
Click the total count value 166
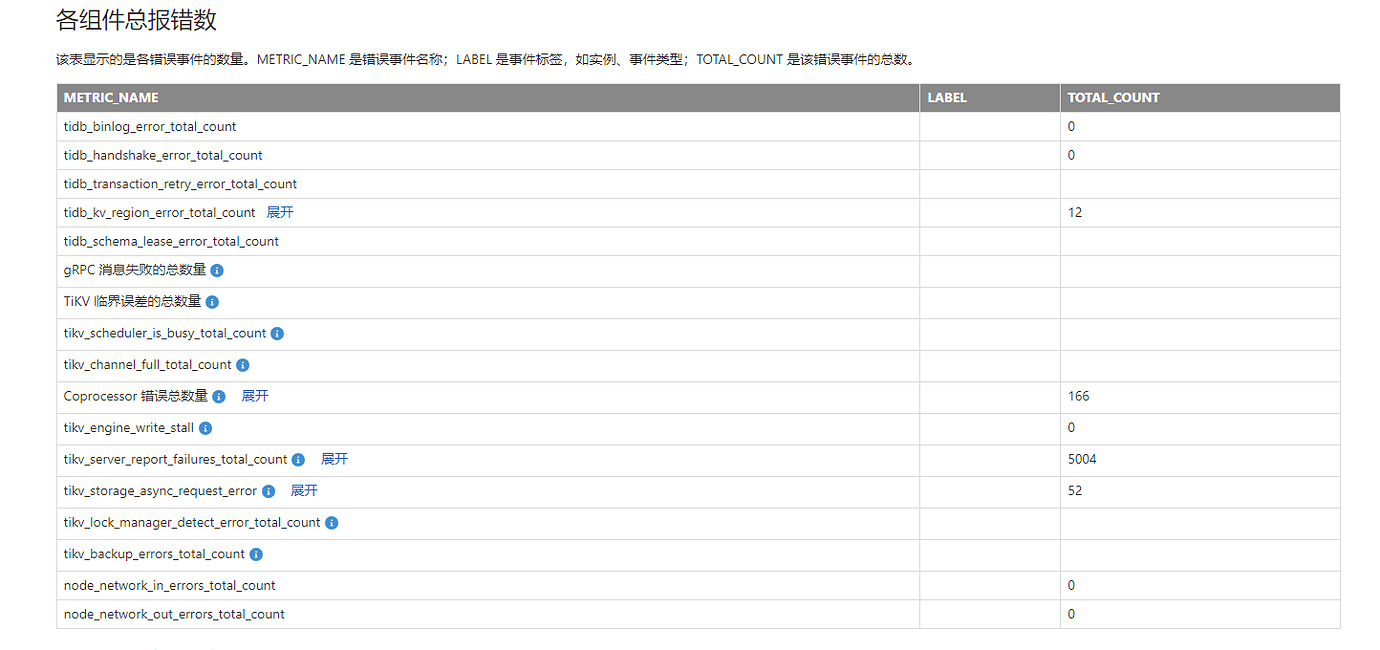1078,396
